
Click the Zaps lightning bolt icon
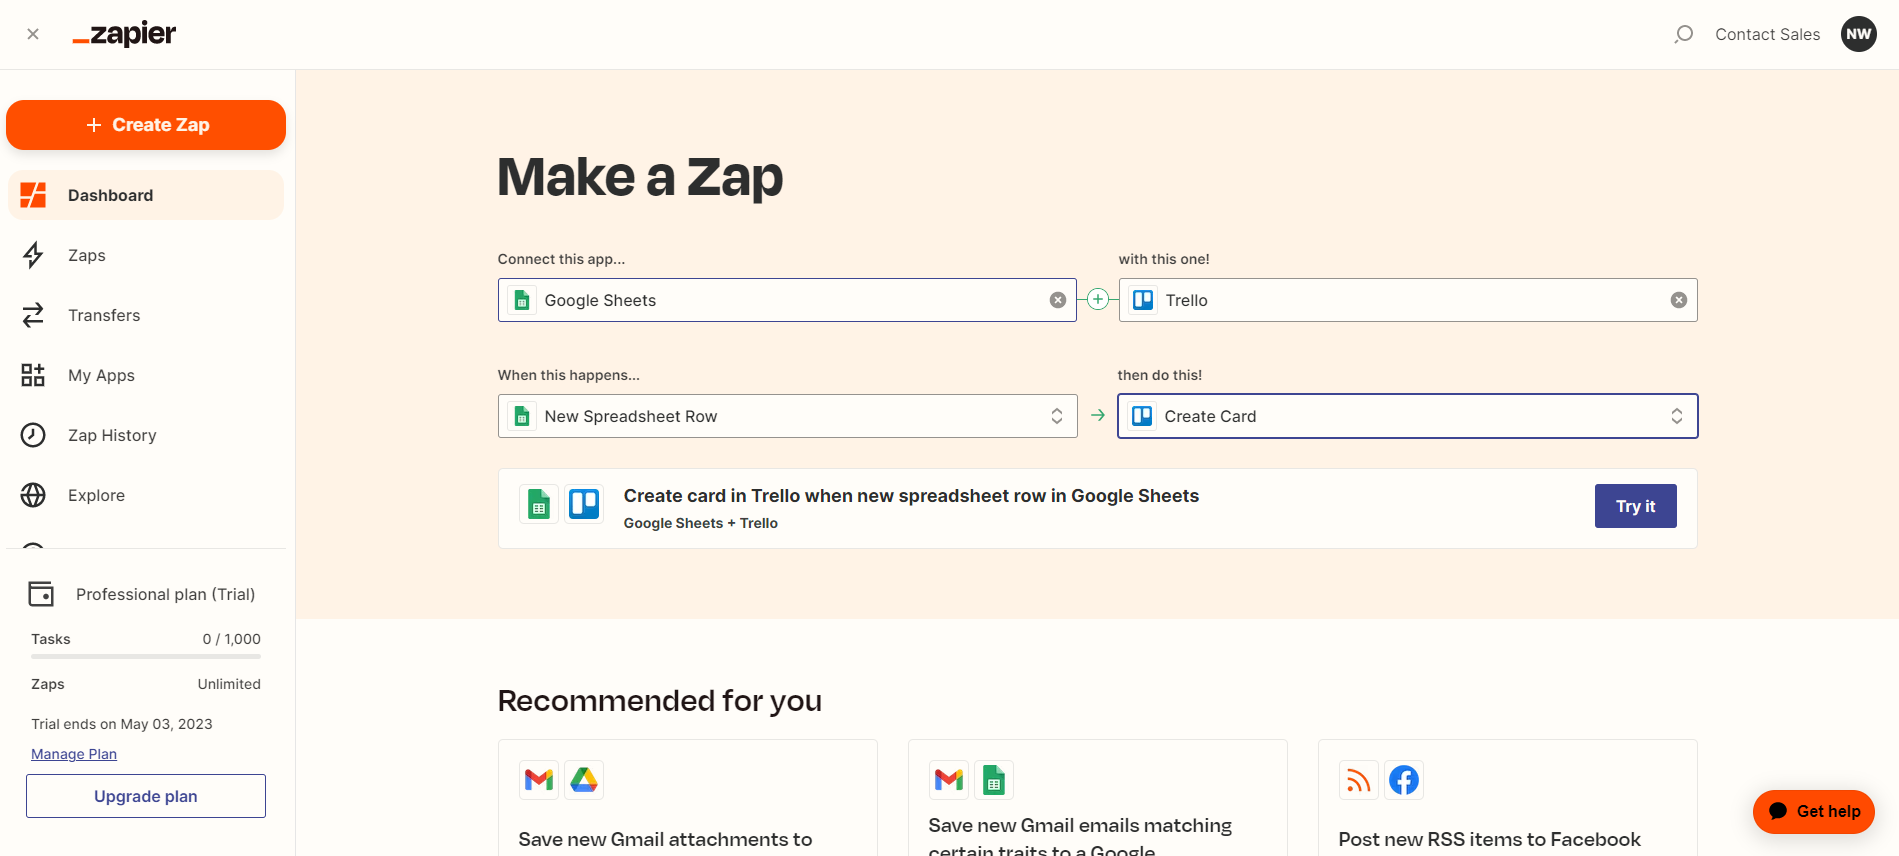(x=33, y=255)
